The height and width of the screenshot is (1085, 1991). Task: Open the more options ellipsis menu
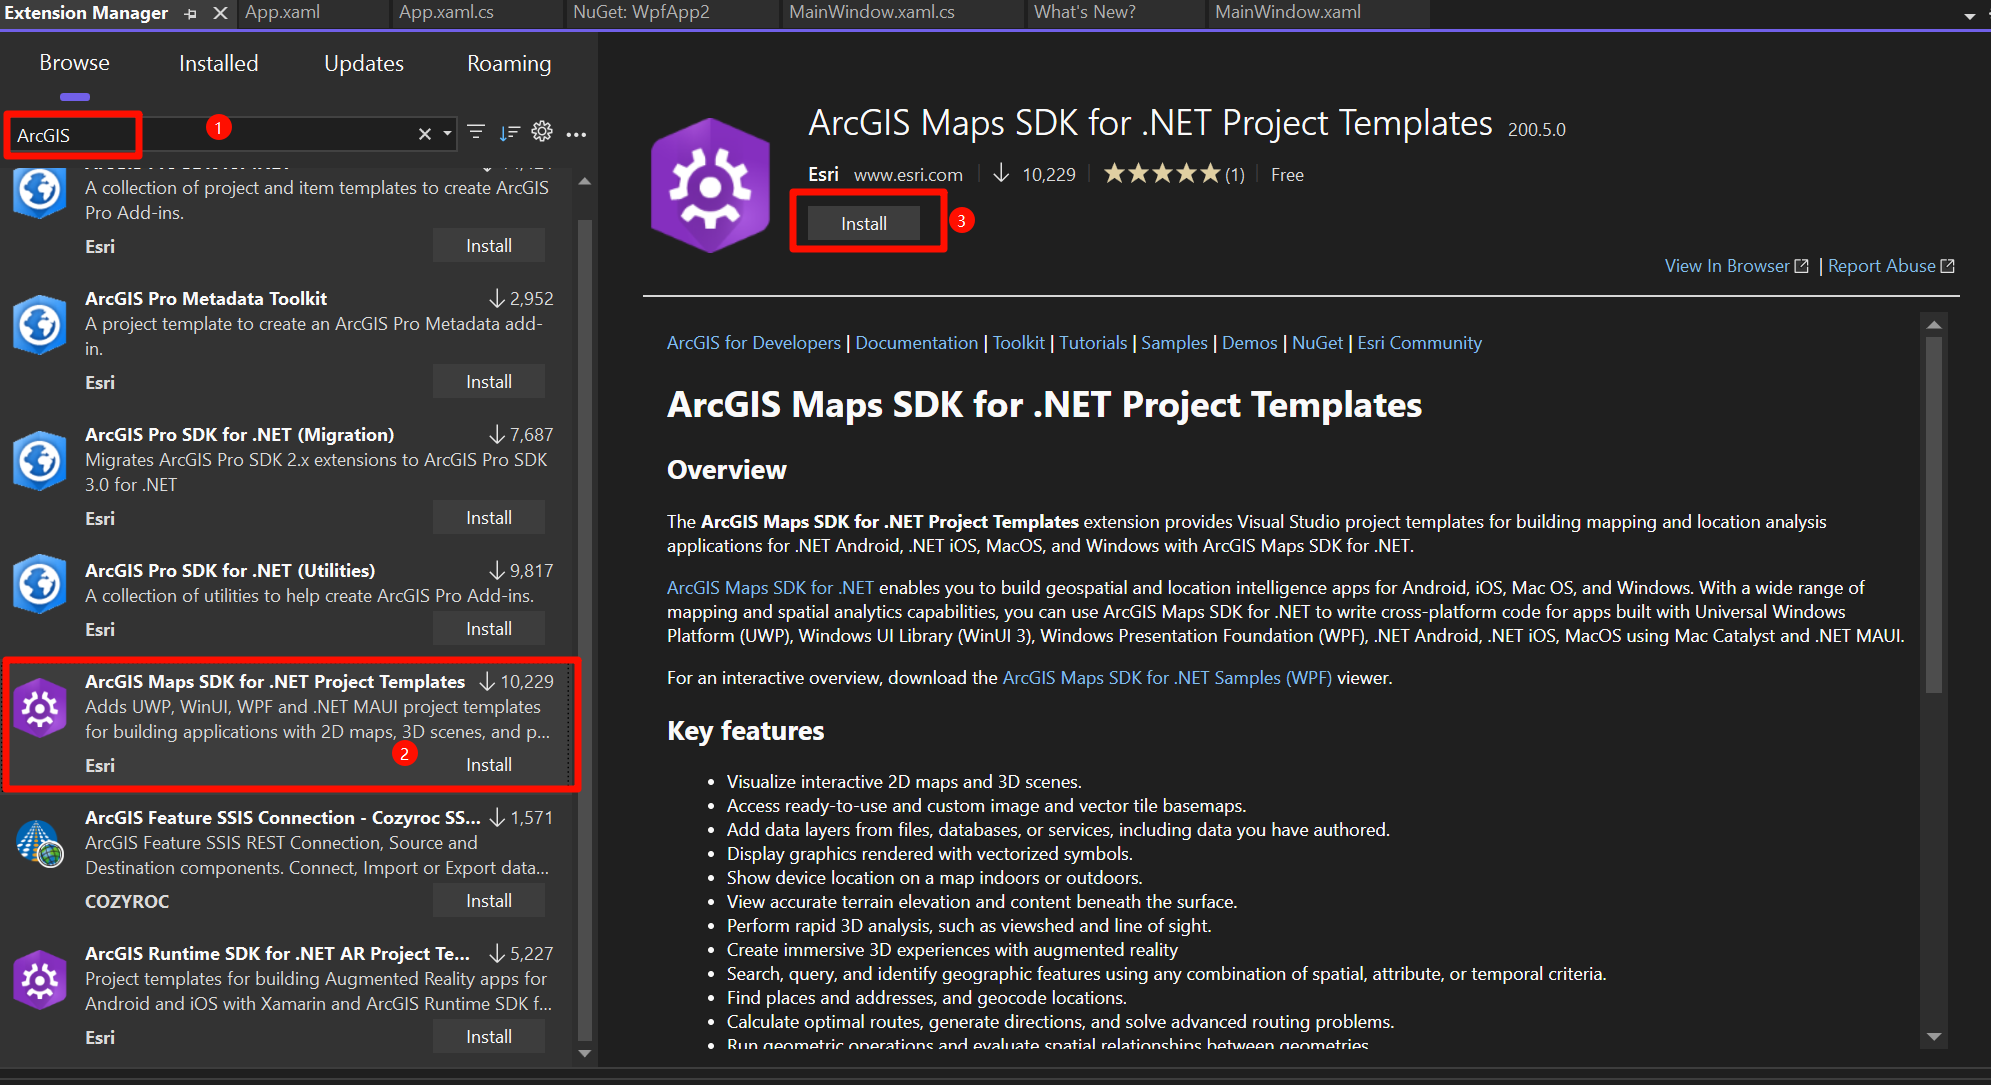tap(576, 134)
